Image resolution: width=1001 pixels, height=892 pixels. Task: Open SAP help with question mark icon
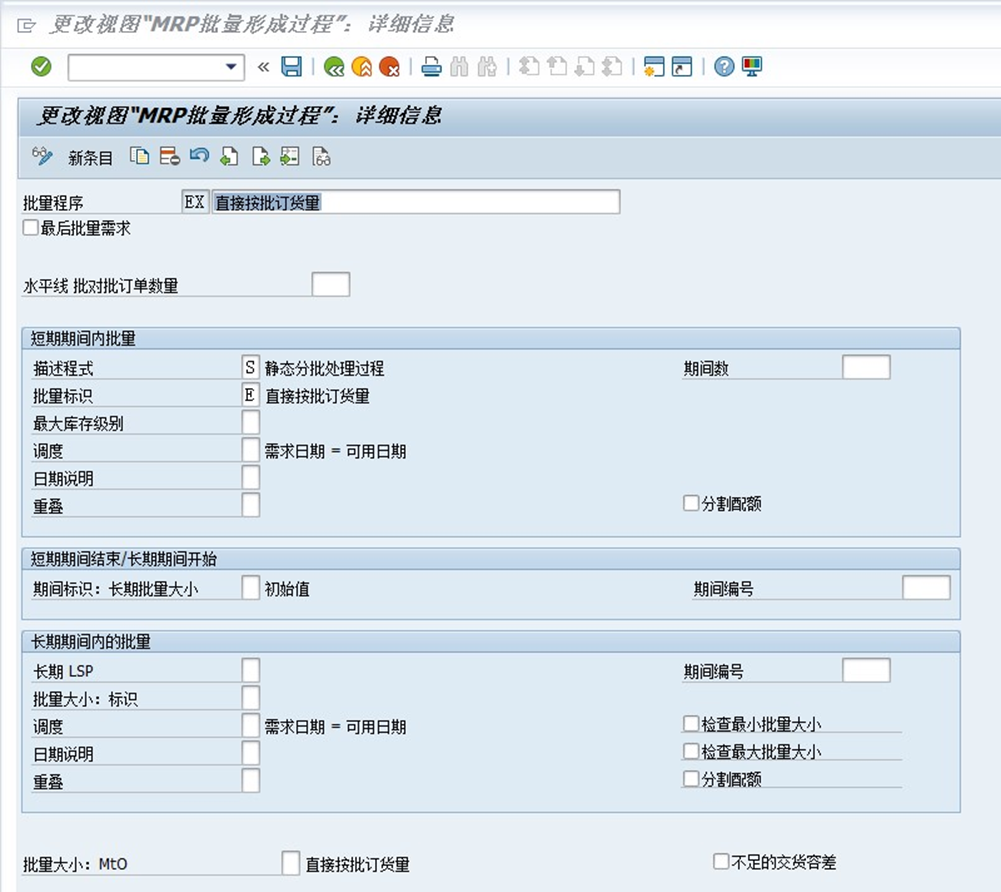tap(725, 66)
